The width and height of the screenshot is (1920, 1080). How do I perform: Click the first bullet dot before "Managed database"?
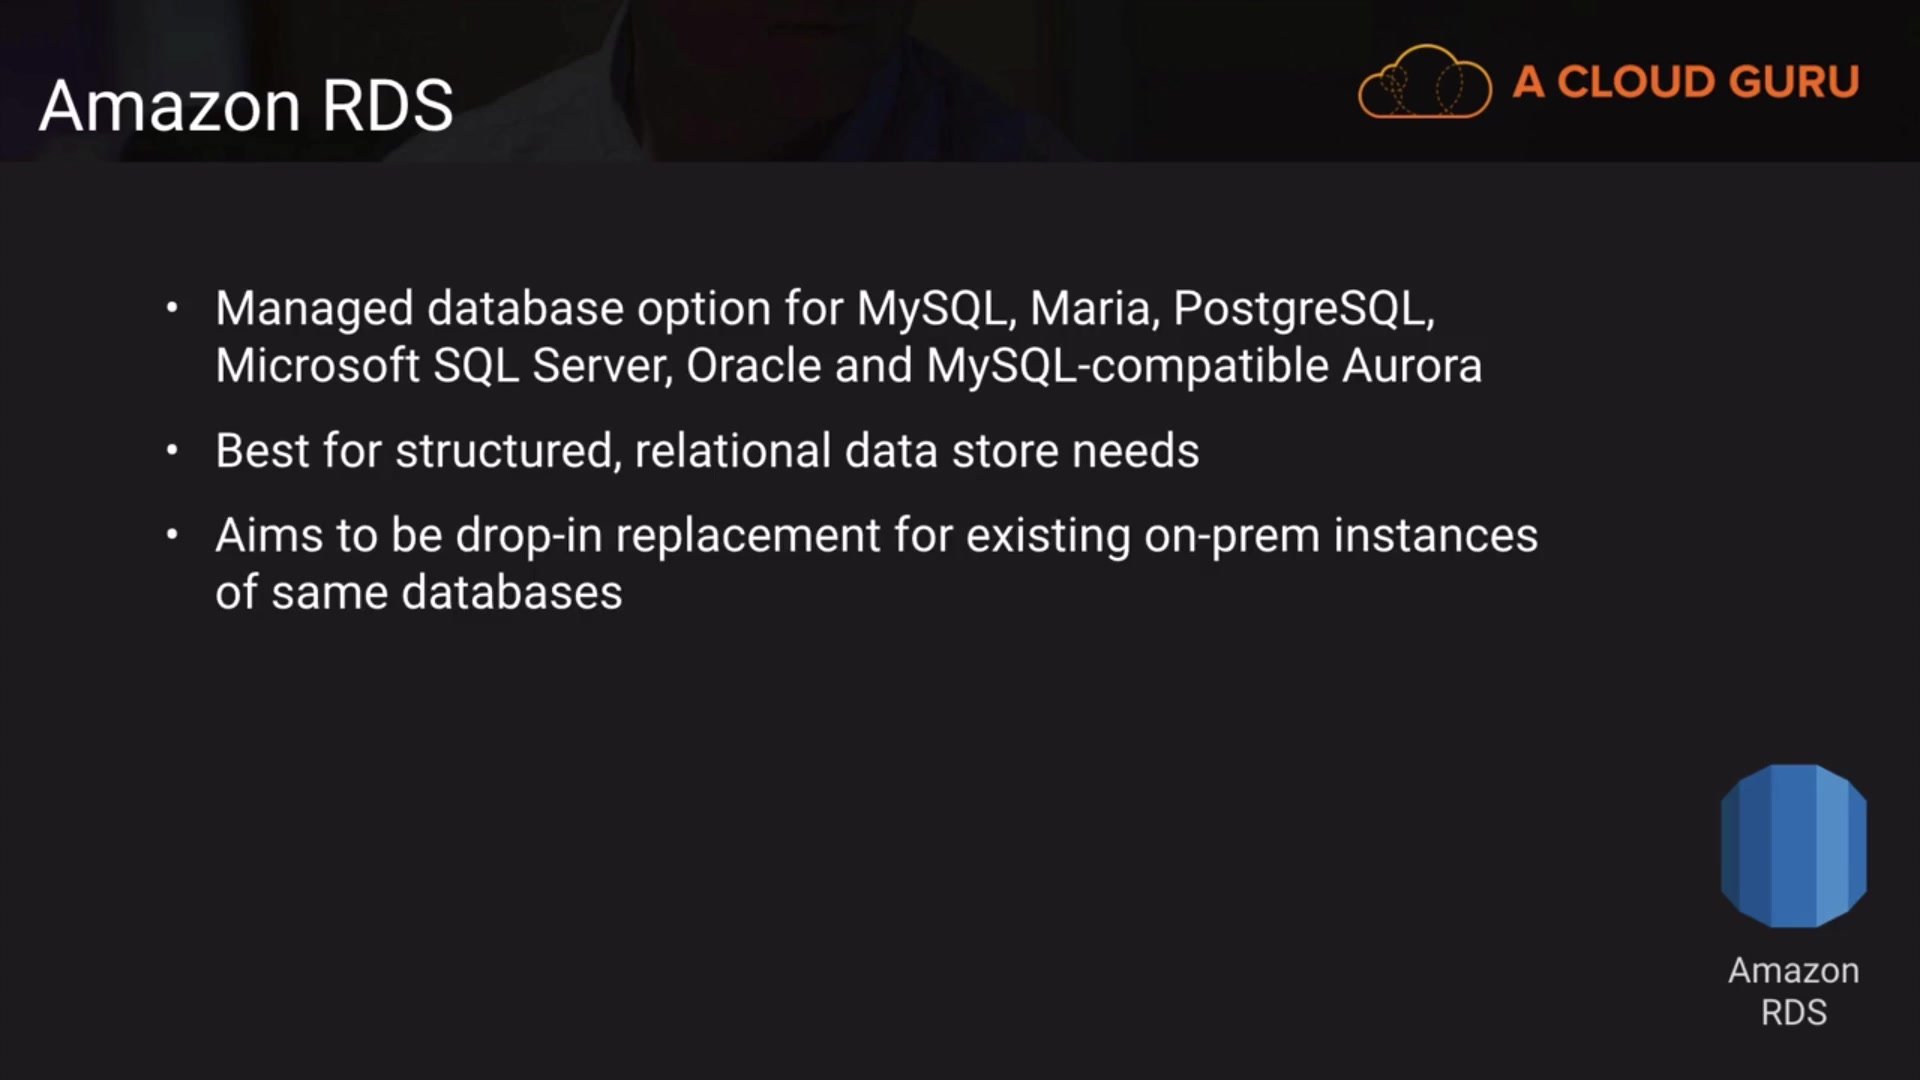172,308
